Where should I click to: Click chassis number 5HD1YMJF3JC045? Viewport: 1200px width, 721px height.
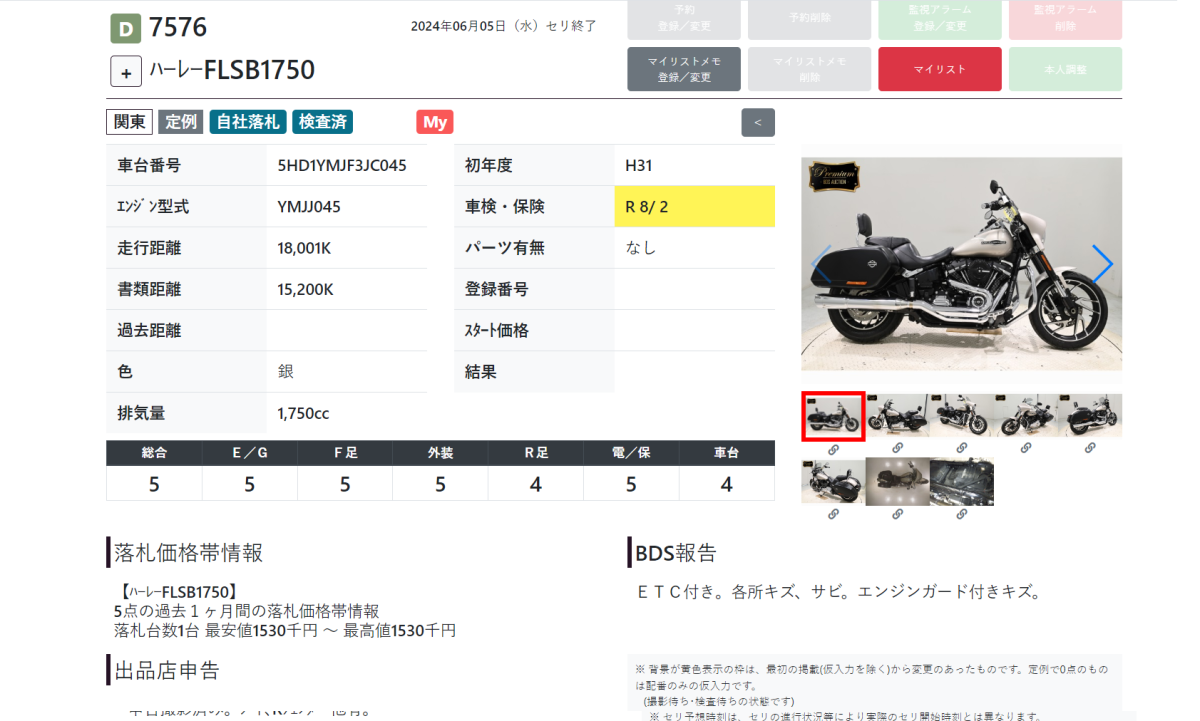(342, 165)
